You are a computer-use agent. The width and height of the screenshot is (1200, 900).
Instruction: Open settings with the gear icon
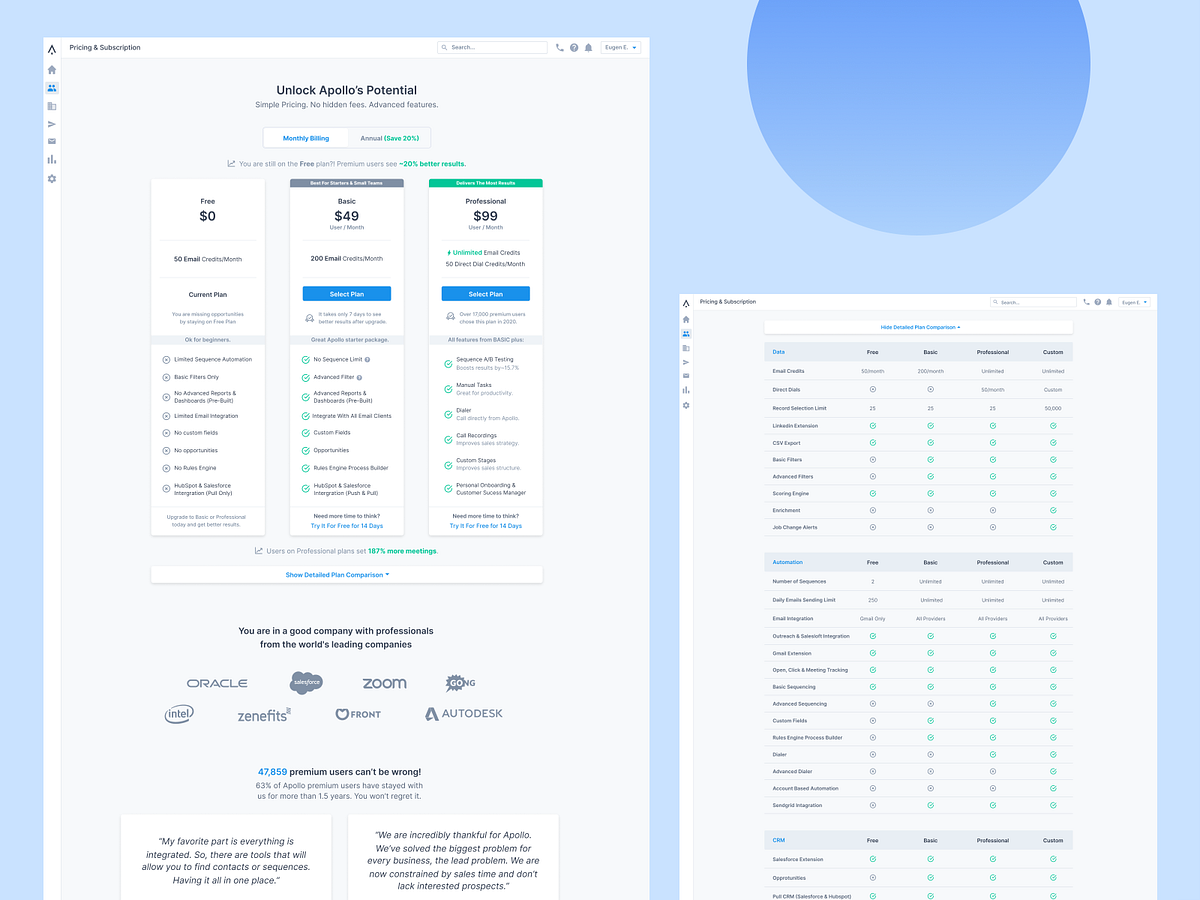coord(51,178)
